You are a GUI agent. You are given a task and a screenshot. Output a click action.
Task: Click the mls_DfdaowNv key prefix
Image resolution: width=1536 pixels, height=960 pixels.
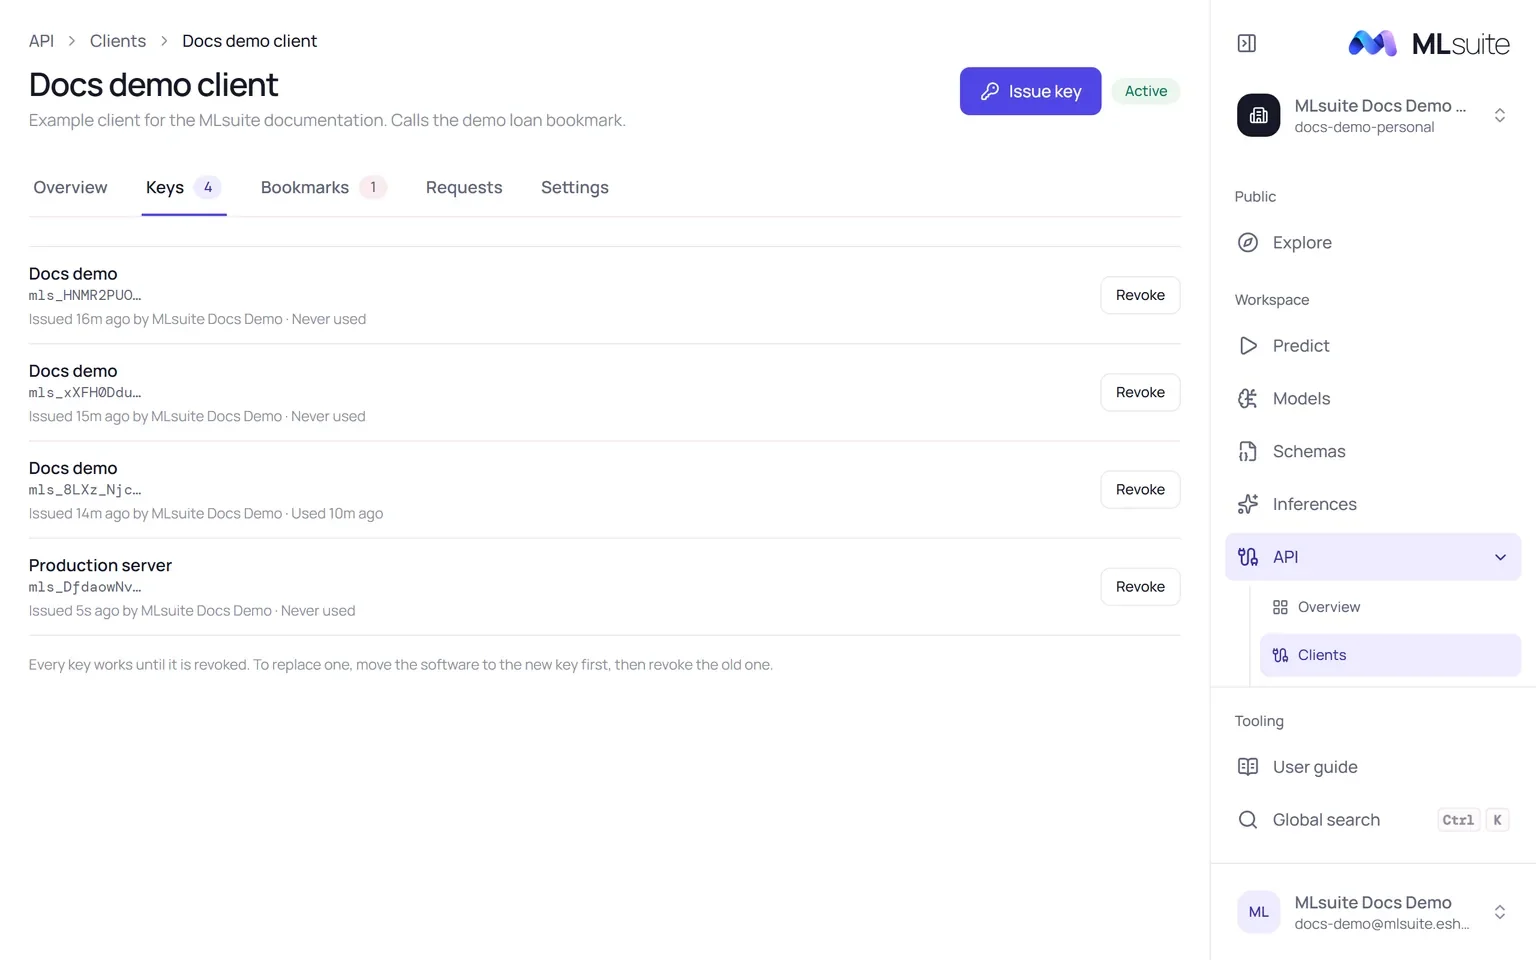point(85,587)
